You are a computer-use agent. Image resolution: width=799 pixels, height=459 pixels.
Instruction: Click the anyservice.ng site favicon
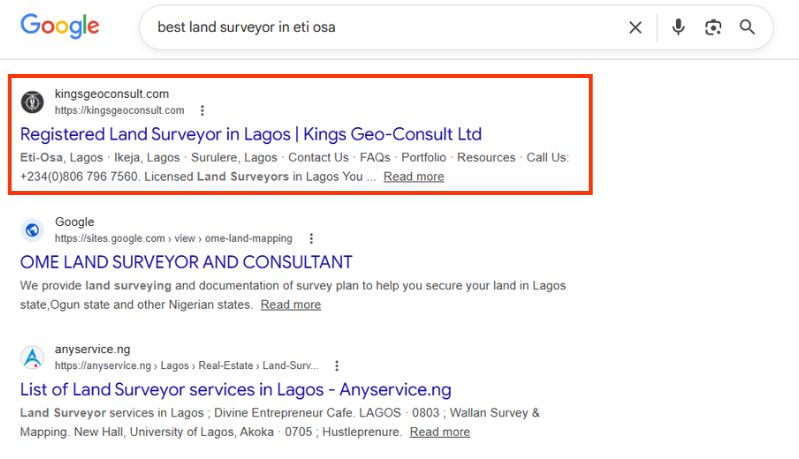point(32,358)
